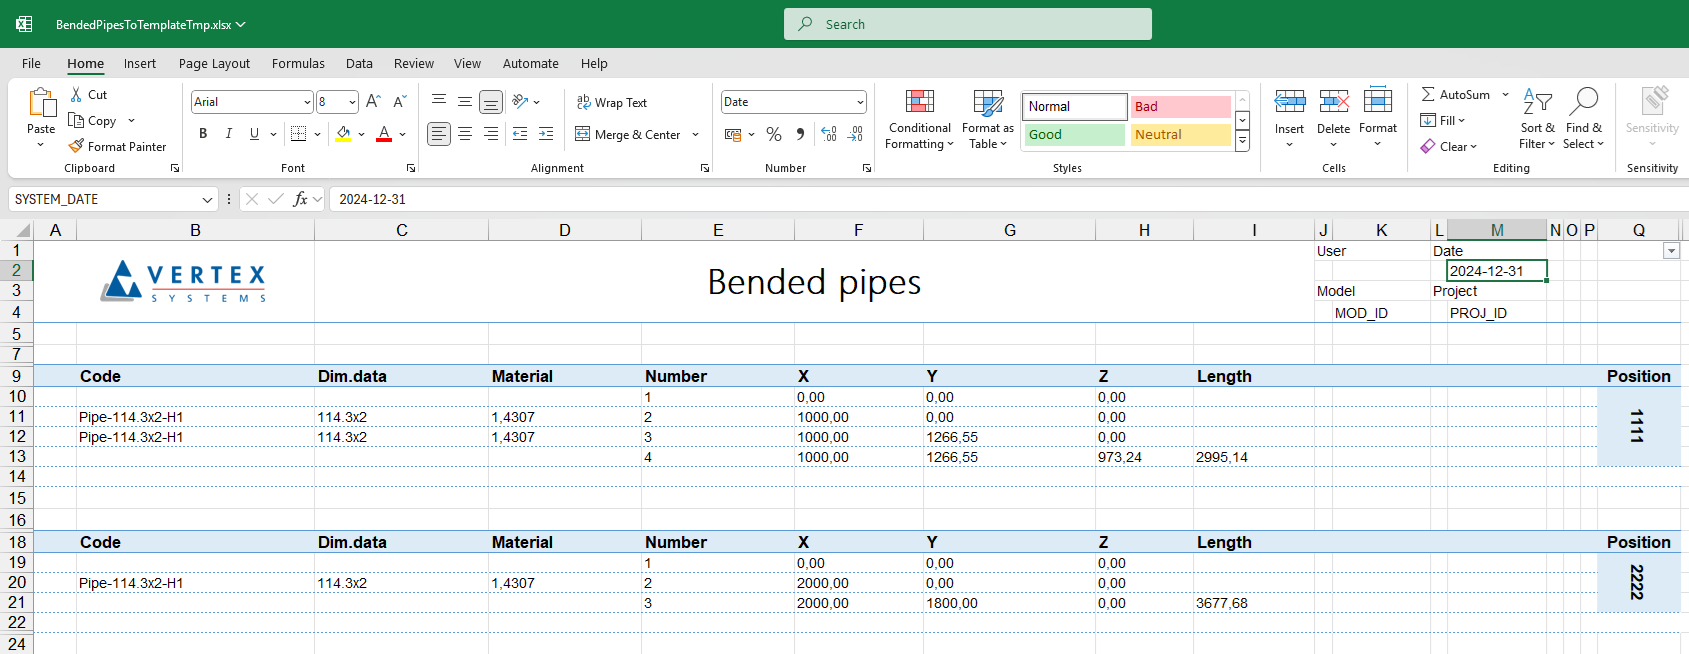The image size is (1689, 654).
Task: Toggle Bold formatting
Action: click(x=203, y=134)
